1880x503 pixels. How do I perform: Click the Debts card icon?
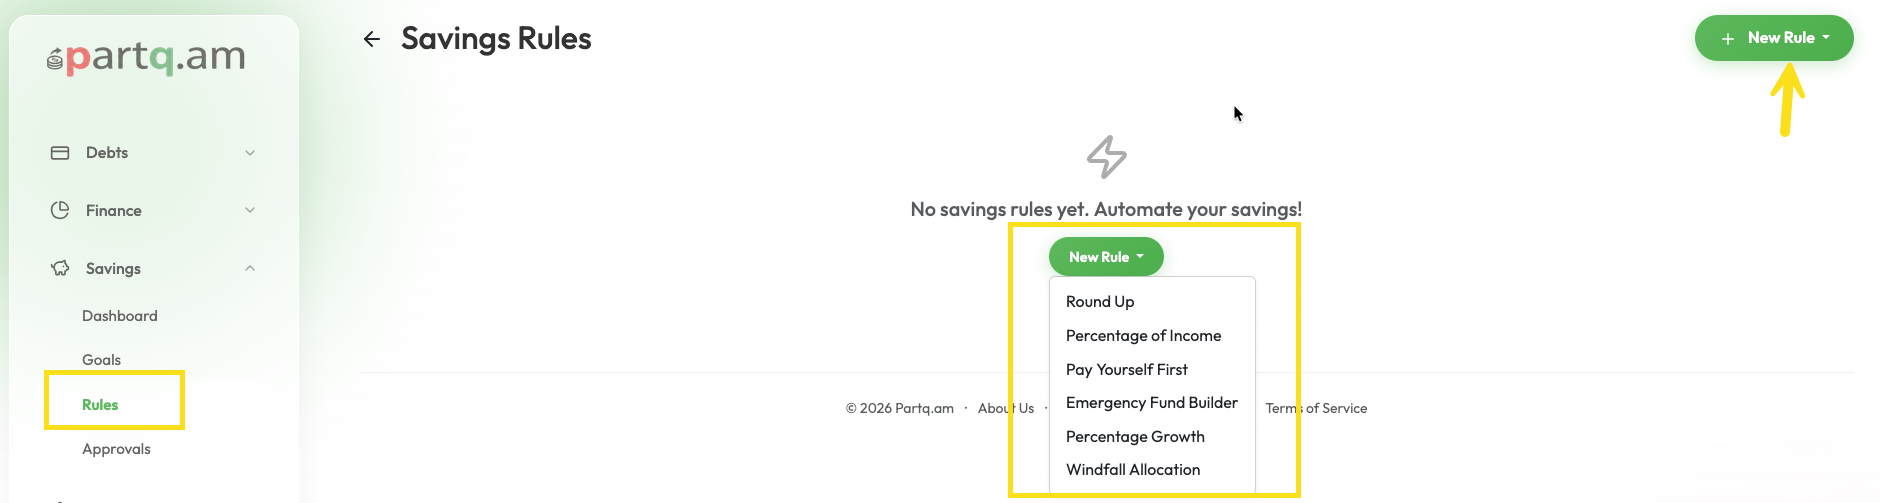[x=60, y=153]
